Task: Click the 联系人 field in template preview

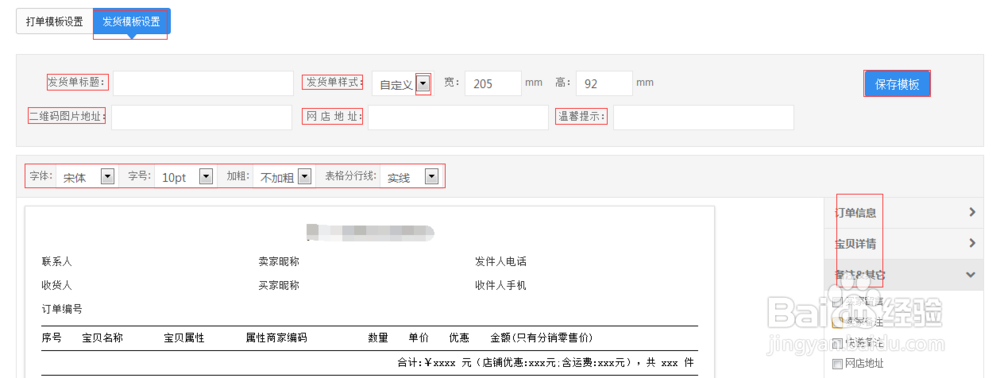Action: coord(57,261)
